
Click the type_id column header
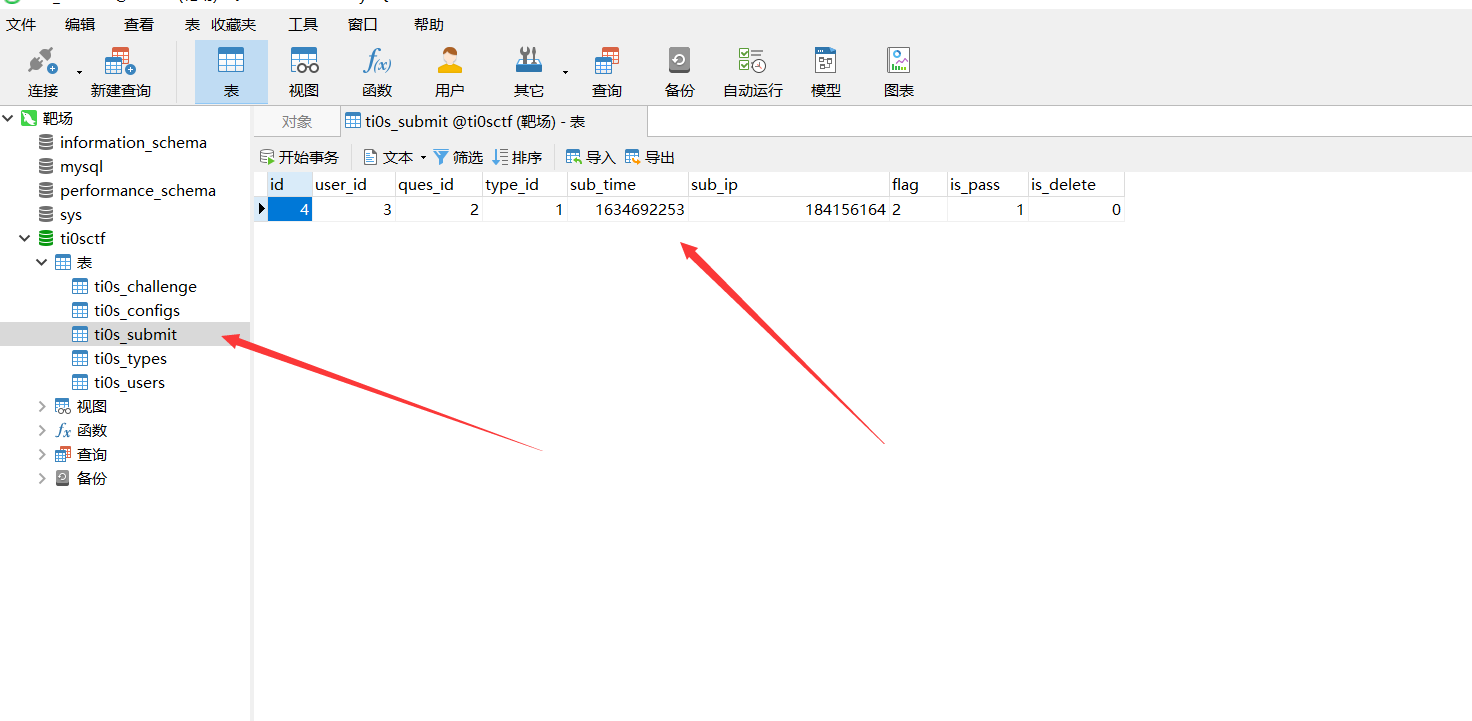[525, 185]
